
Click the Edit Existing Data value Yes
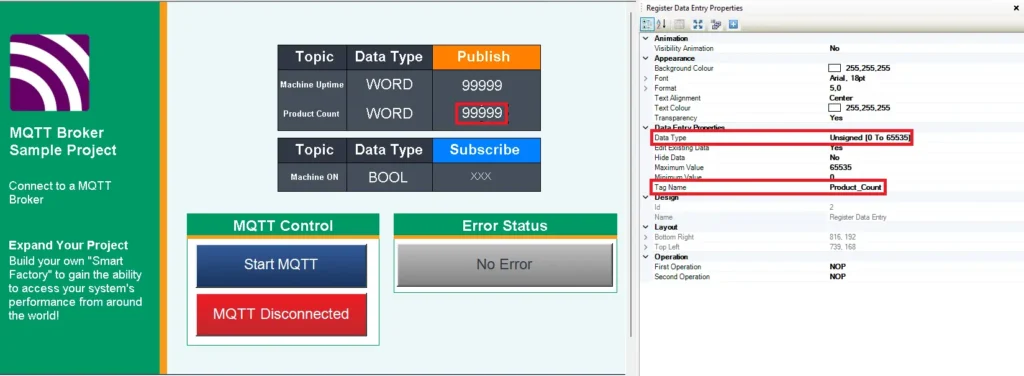(835, 148)
